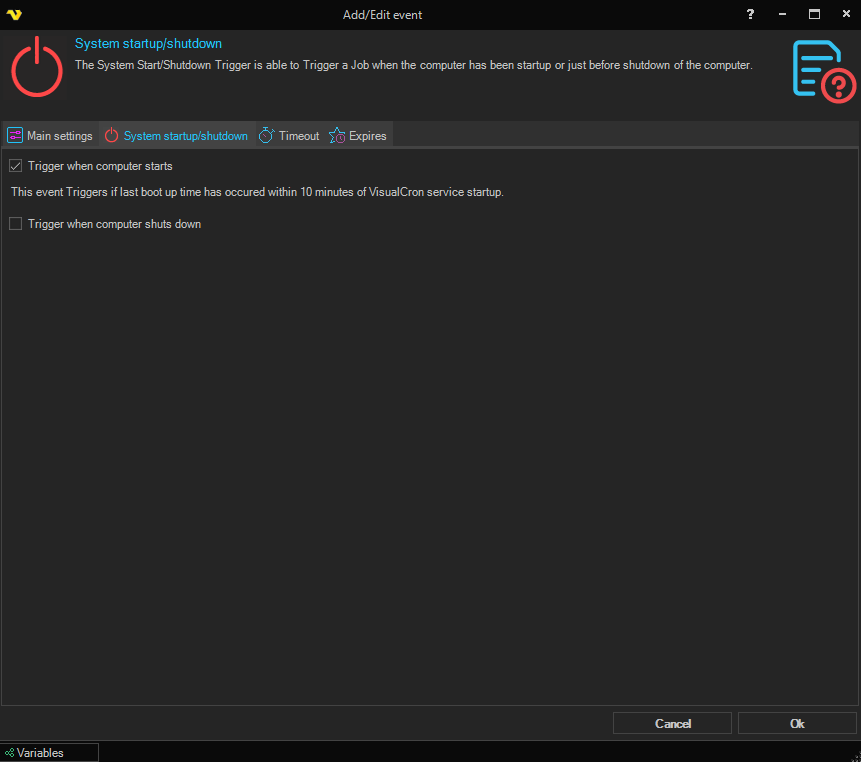Click the Cancel button

tap(672, 723)
